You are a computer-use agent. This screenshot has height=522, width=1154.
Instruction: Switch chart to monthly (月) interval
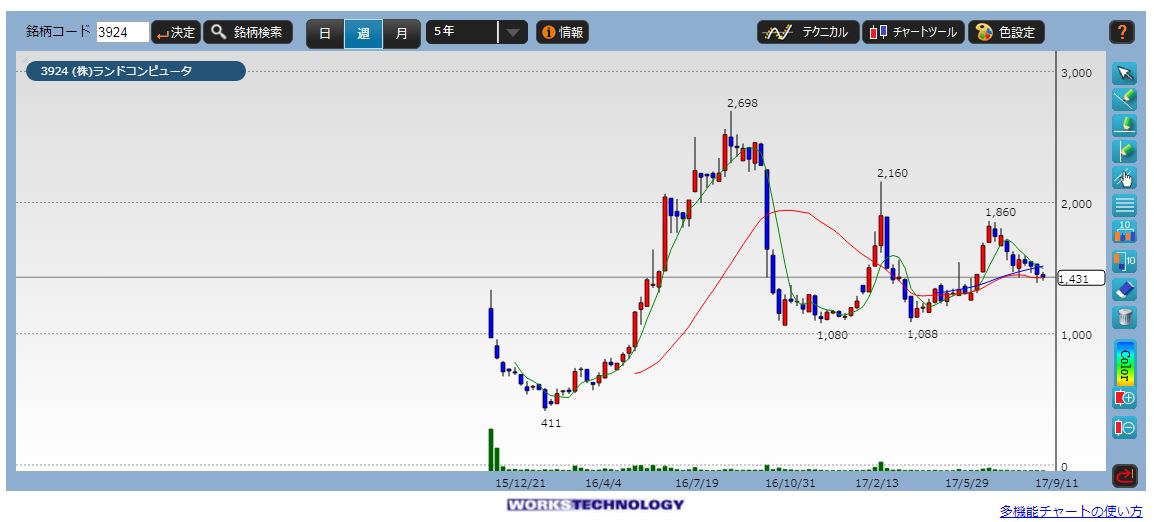401,33
